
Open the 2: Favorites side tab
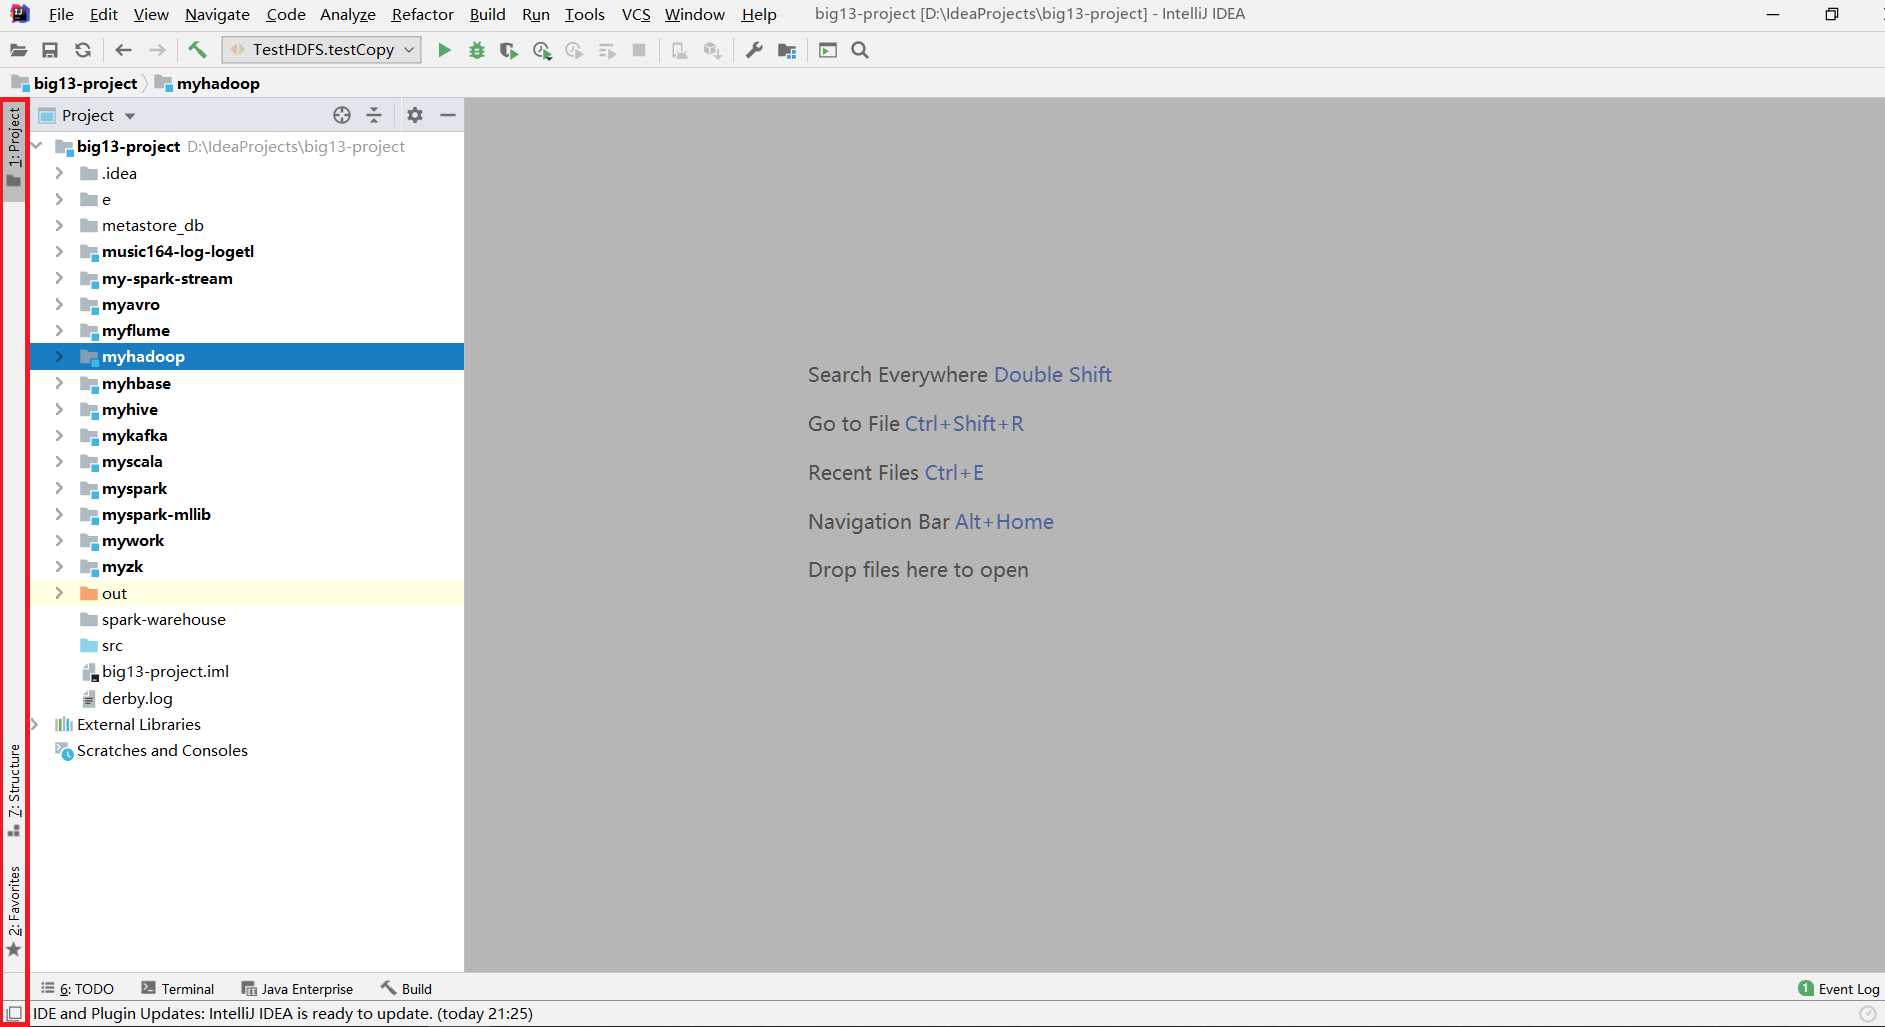pos(14,910)
